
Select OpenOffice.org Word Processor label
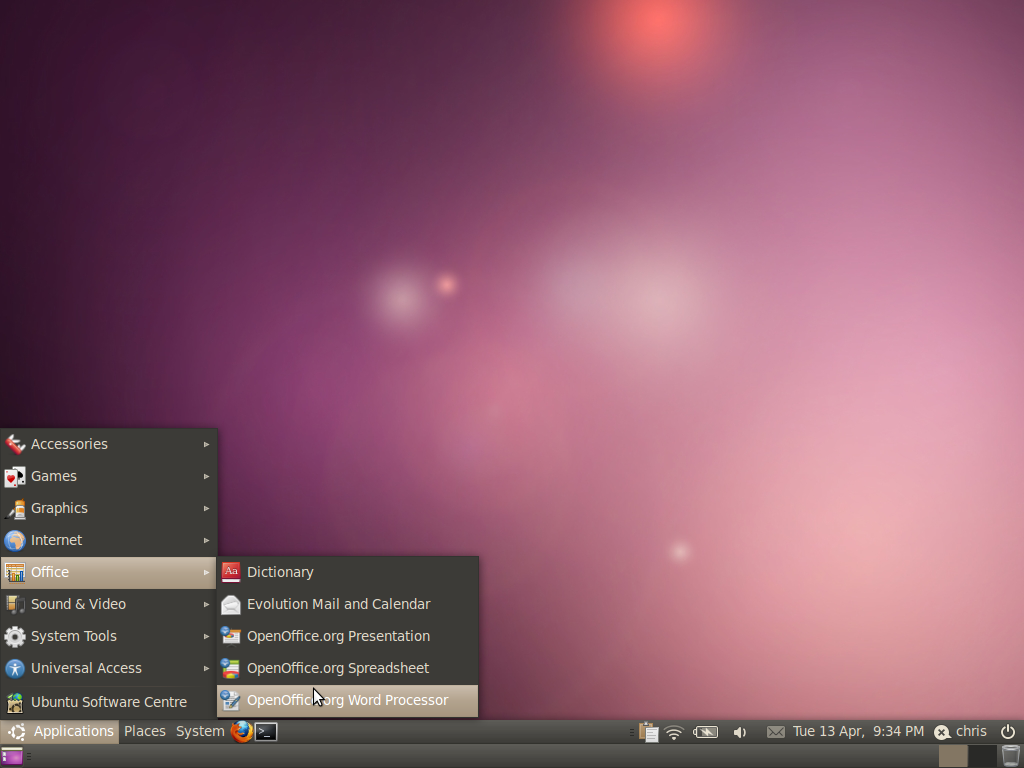click(347, 700)
